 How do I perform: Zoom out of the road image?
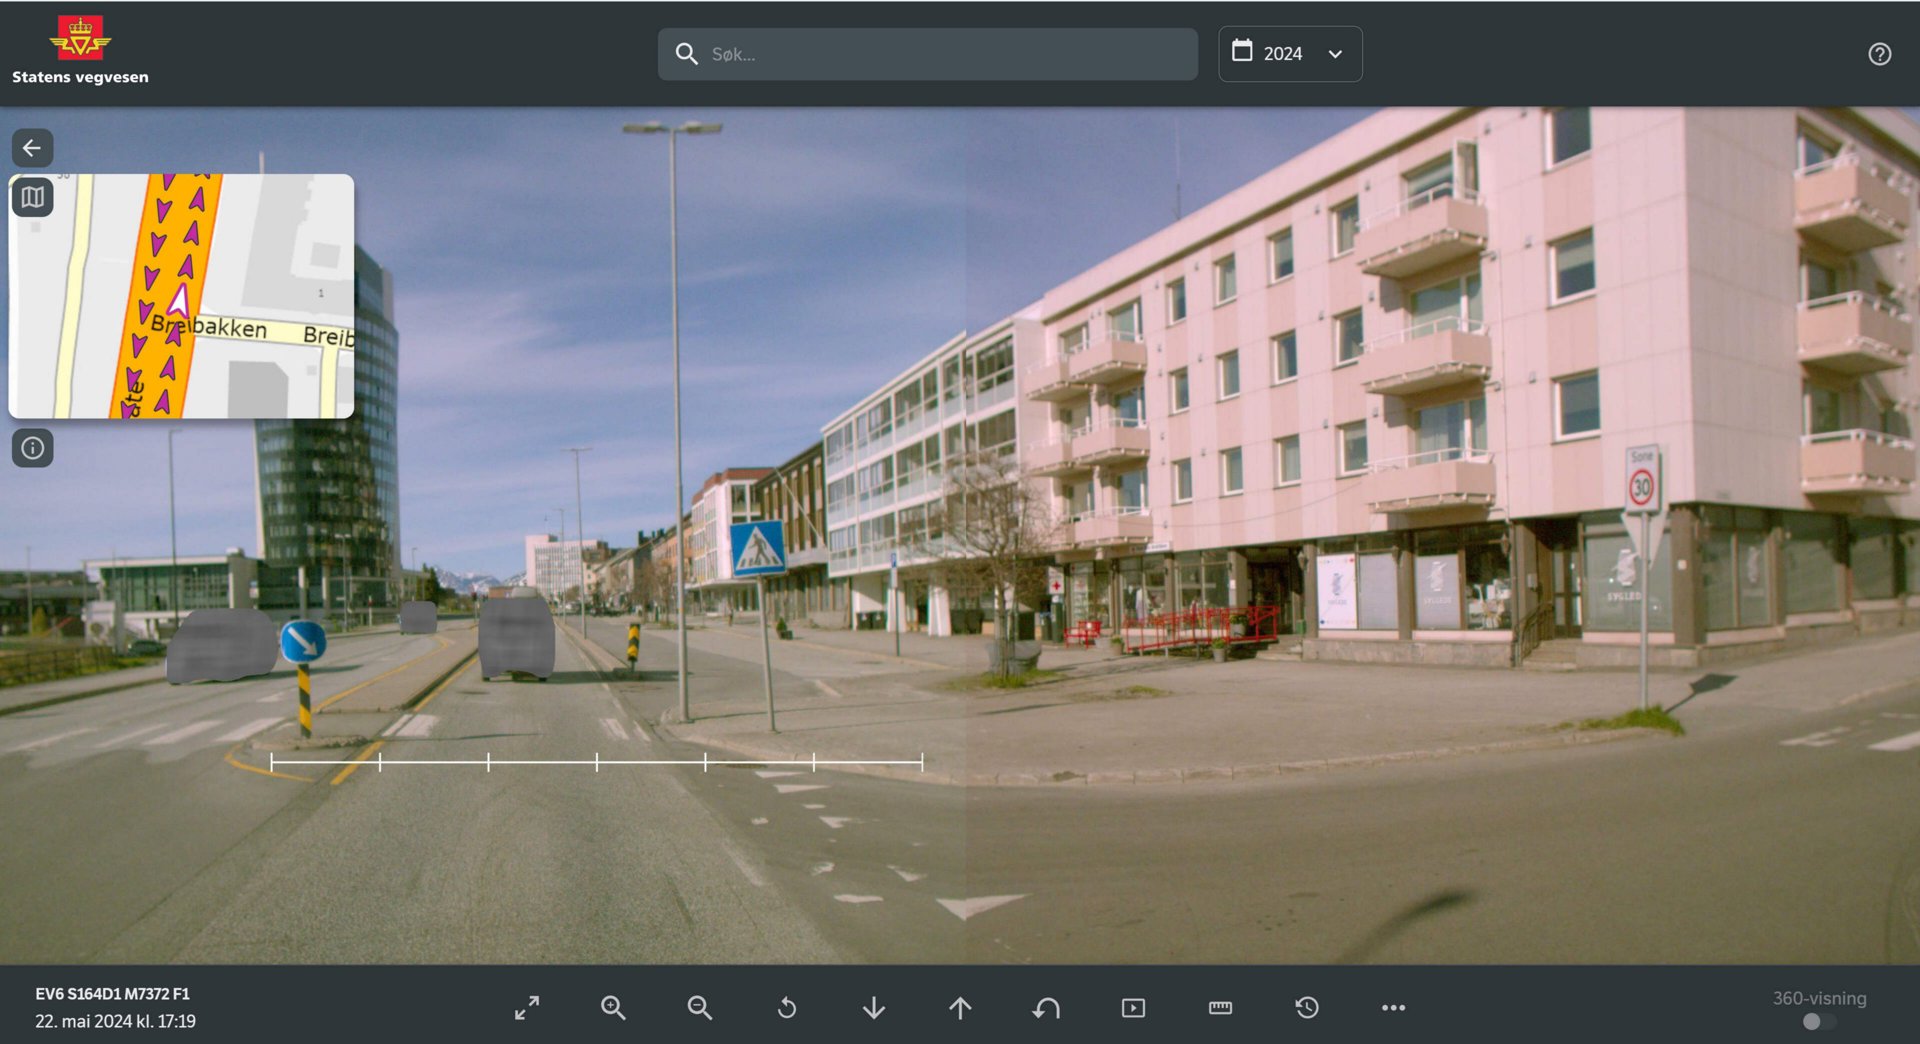[700, 1008]
